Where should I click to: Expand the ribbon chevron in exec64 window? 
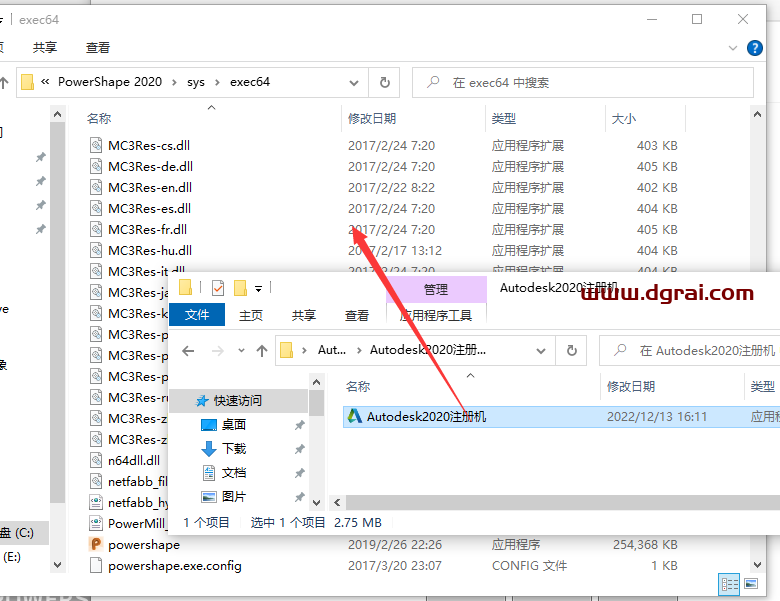733,48
